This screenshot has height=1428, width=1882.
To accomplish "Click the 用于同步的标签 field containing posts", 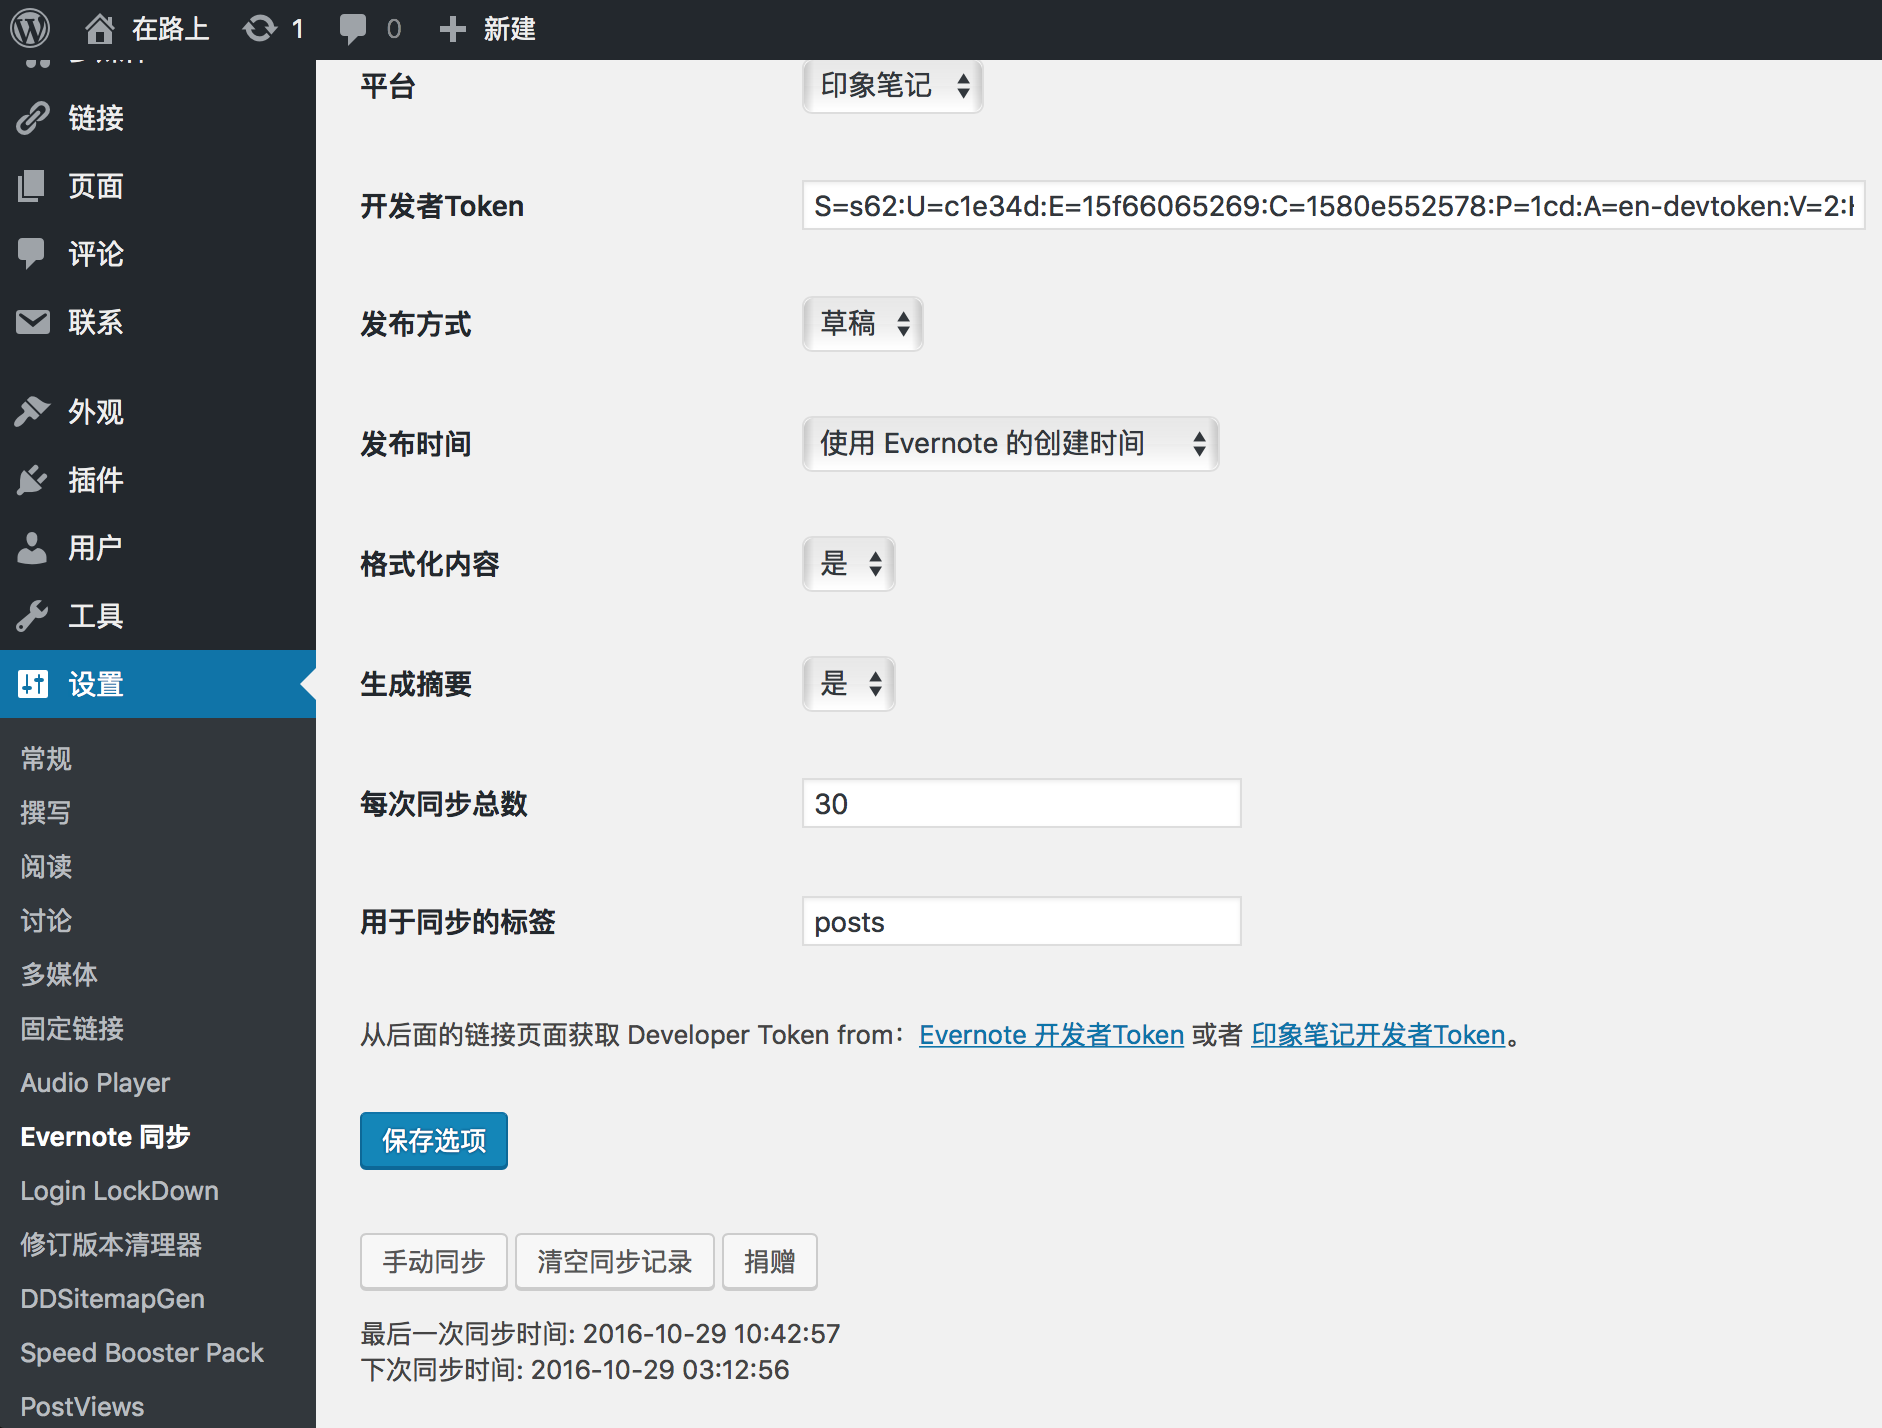I will point(1022,922).
